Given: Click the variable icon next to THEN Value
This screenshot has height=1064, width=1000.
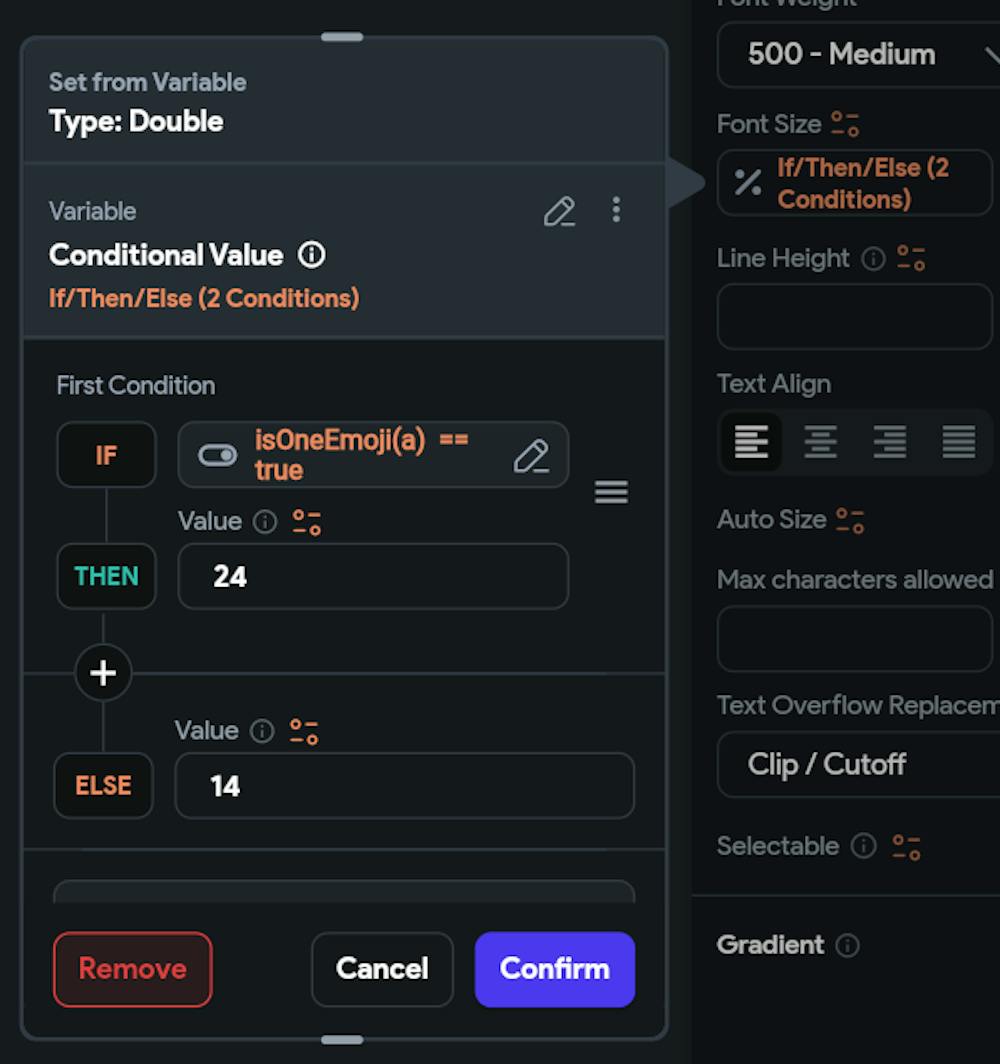Looking at the screenshot, I should click(x=306, y=522).
